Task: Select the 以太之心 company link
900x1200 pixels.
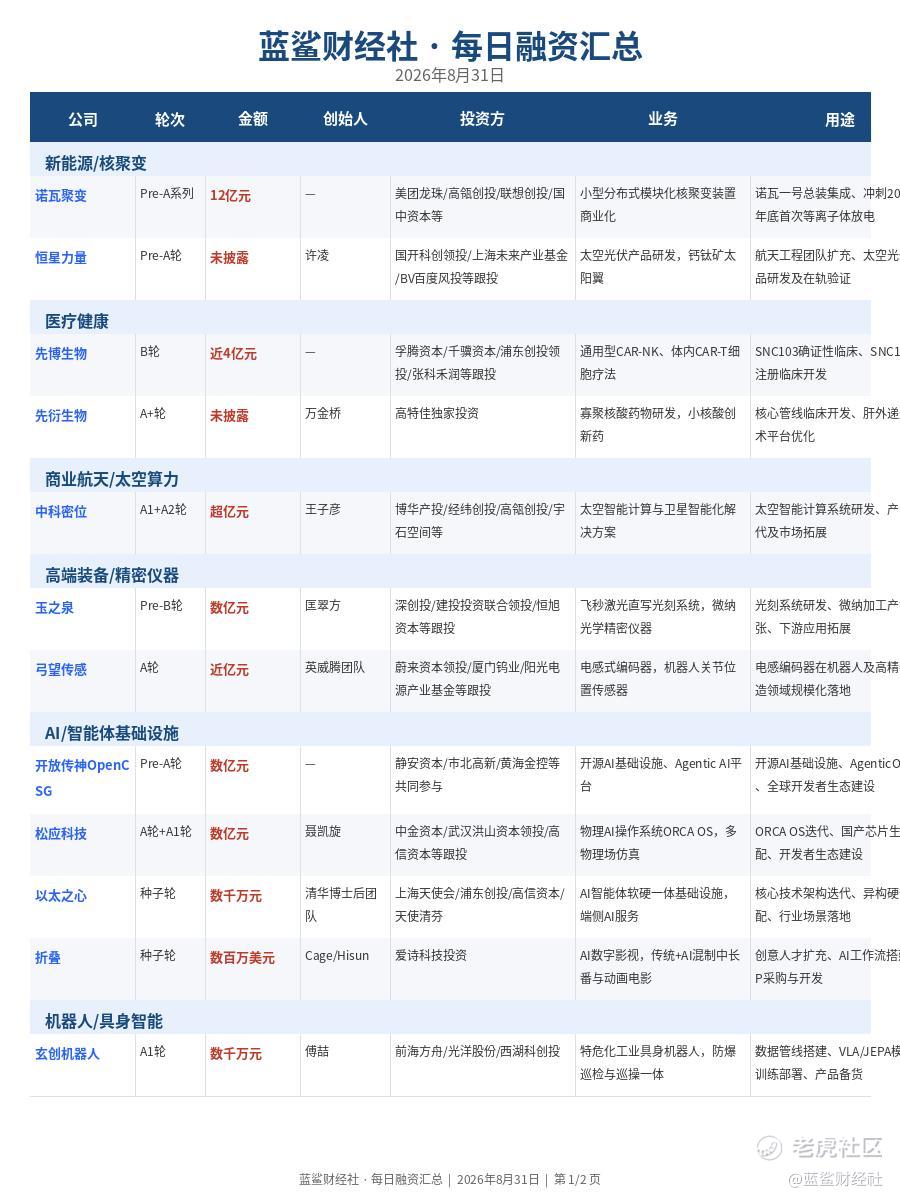Action: click(61, 896)
